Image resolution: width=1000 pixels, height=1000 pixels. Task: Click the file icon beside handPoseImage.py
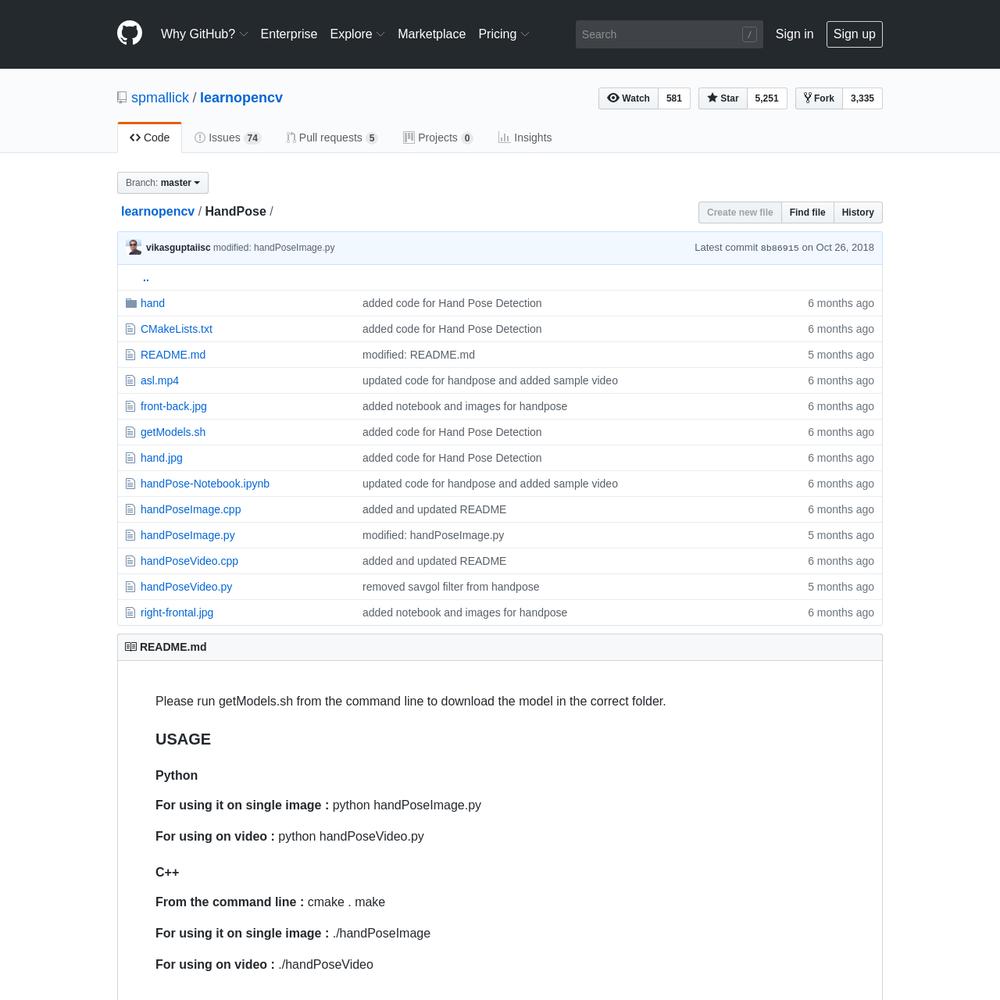(130, 535)
